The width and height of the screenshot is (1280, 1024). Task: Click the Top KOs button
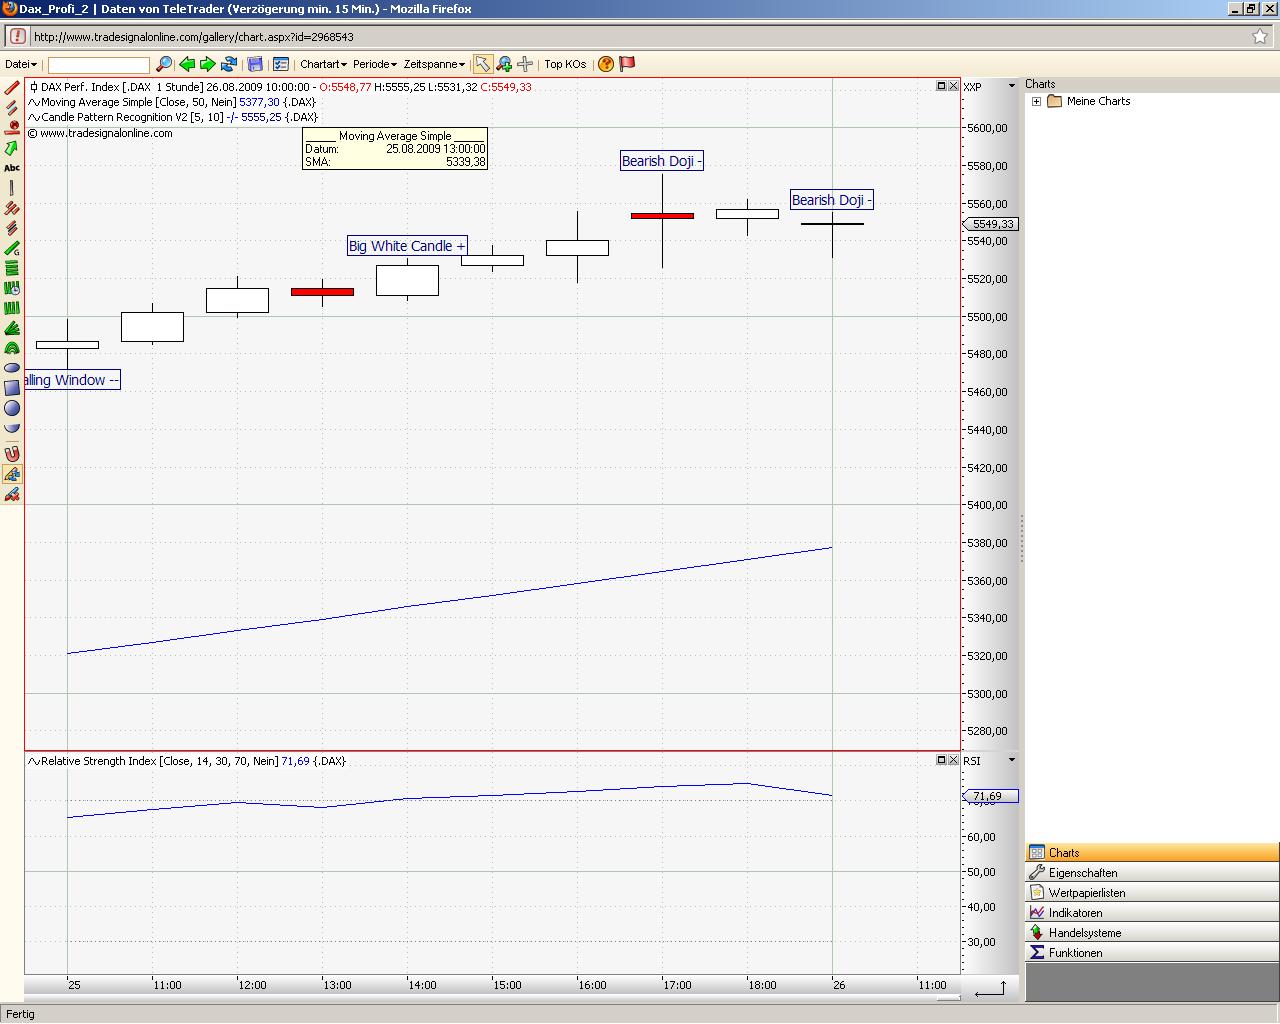[565, 64]
